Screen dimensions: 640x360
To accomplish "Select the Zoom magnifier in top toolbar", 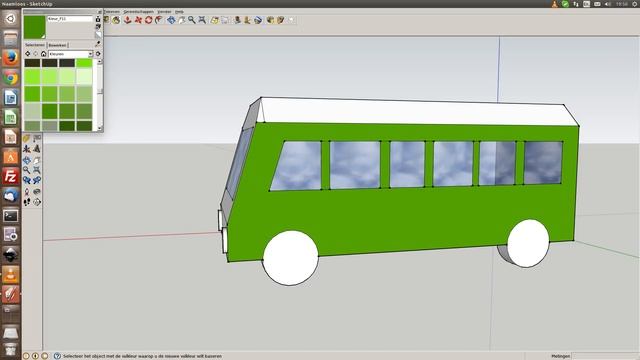I will [x=191, y=20].
